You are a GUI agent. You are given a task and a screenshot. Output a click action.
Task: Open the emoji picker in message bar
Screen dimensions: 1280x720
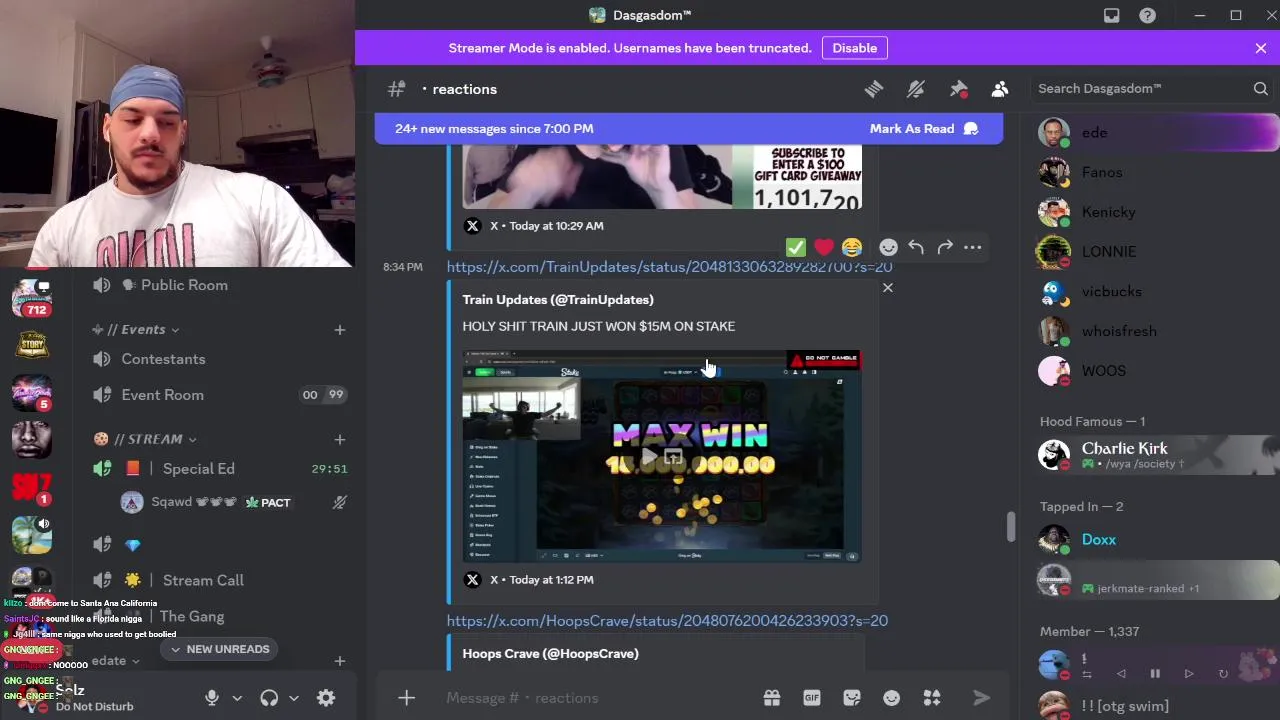click(x=892, y=698)
